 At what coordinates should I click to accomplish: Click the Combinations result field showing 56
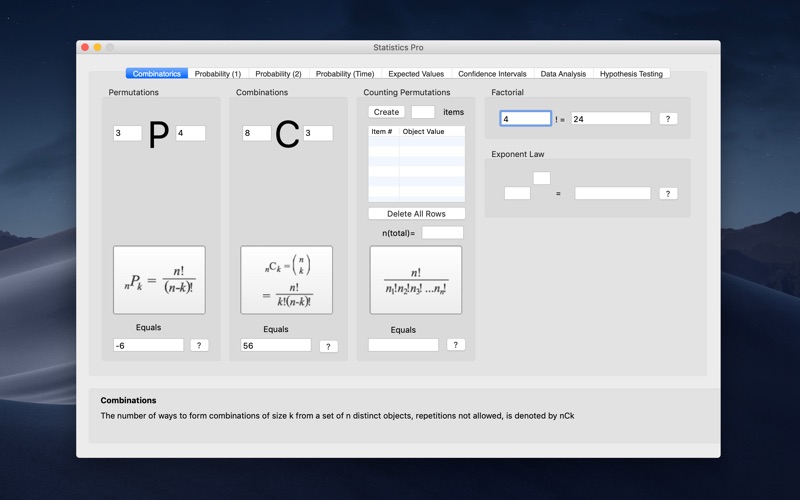tap(276, 345)
